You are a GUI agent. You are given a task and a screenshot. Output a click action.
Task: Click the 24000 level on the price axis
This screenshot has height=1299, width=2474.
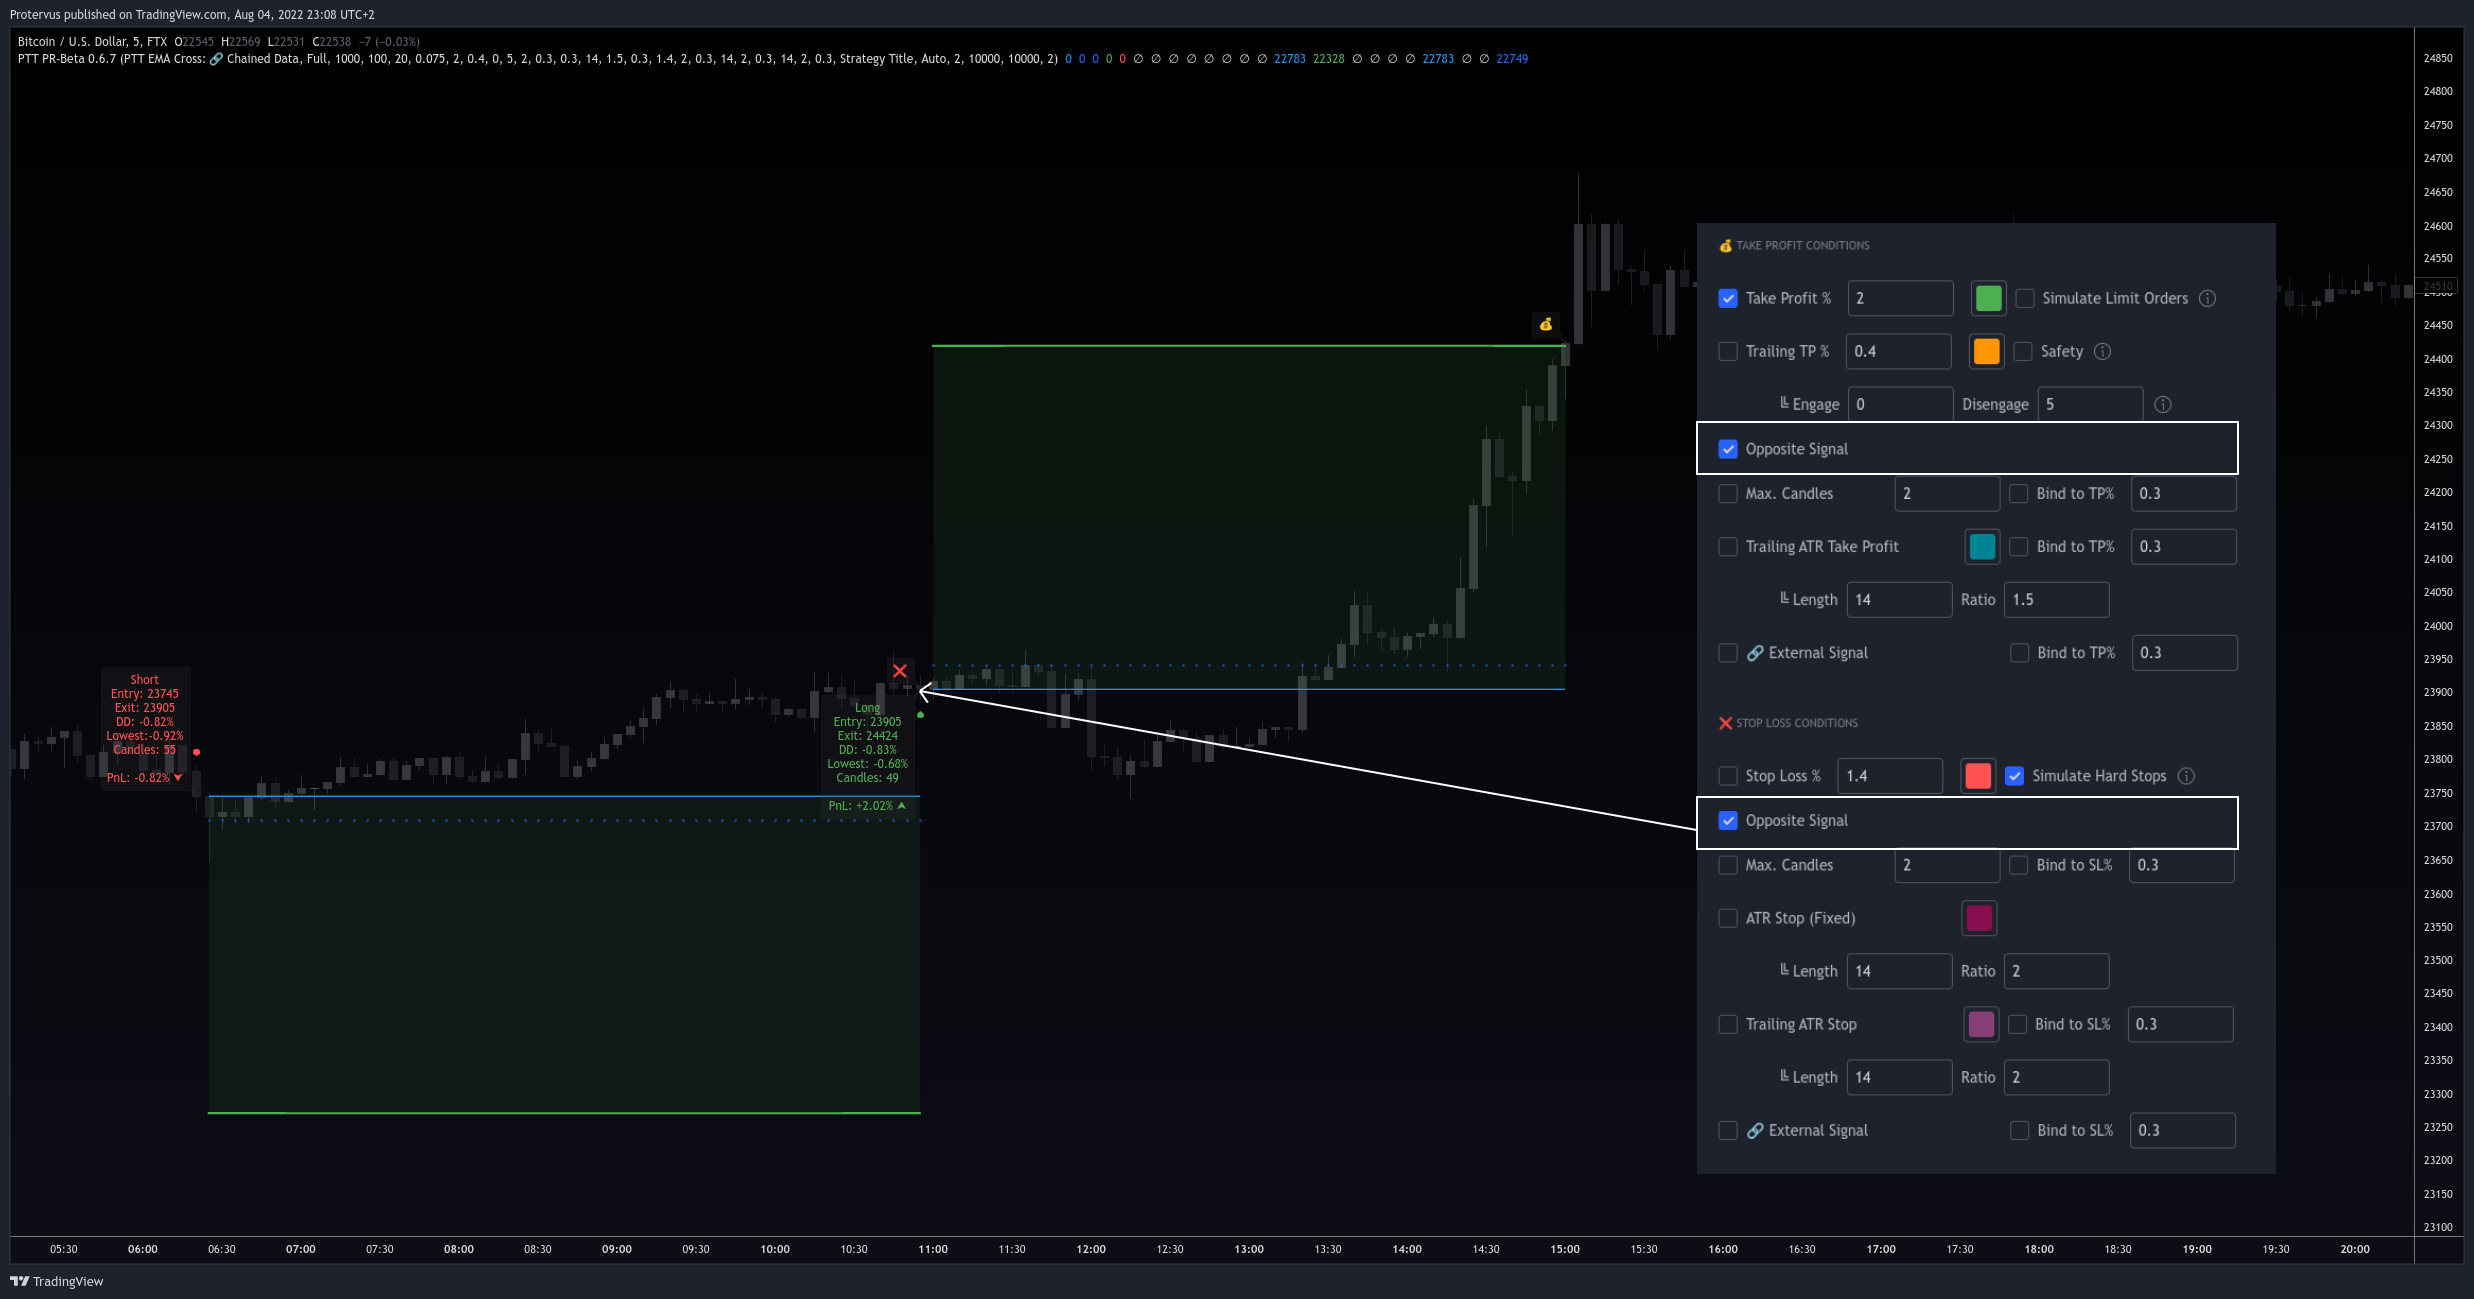pos(2438,626)
